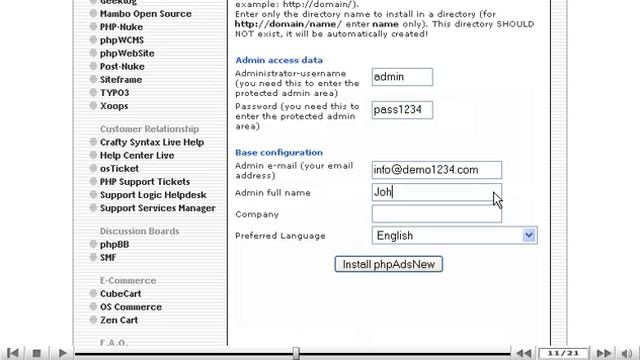Click bullet icon beside CubeCart
The width and height of the screenshot is (640, 360).
93,293
